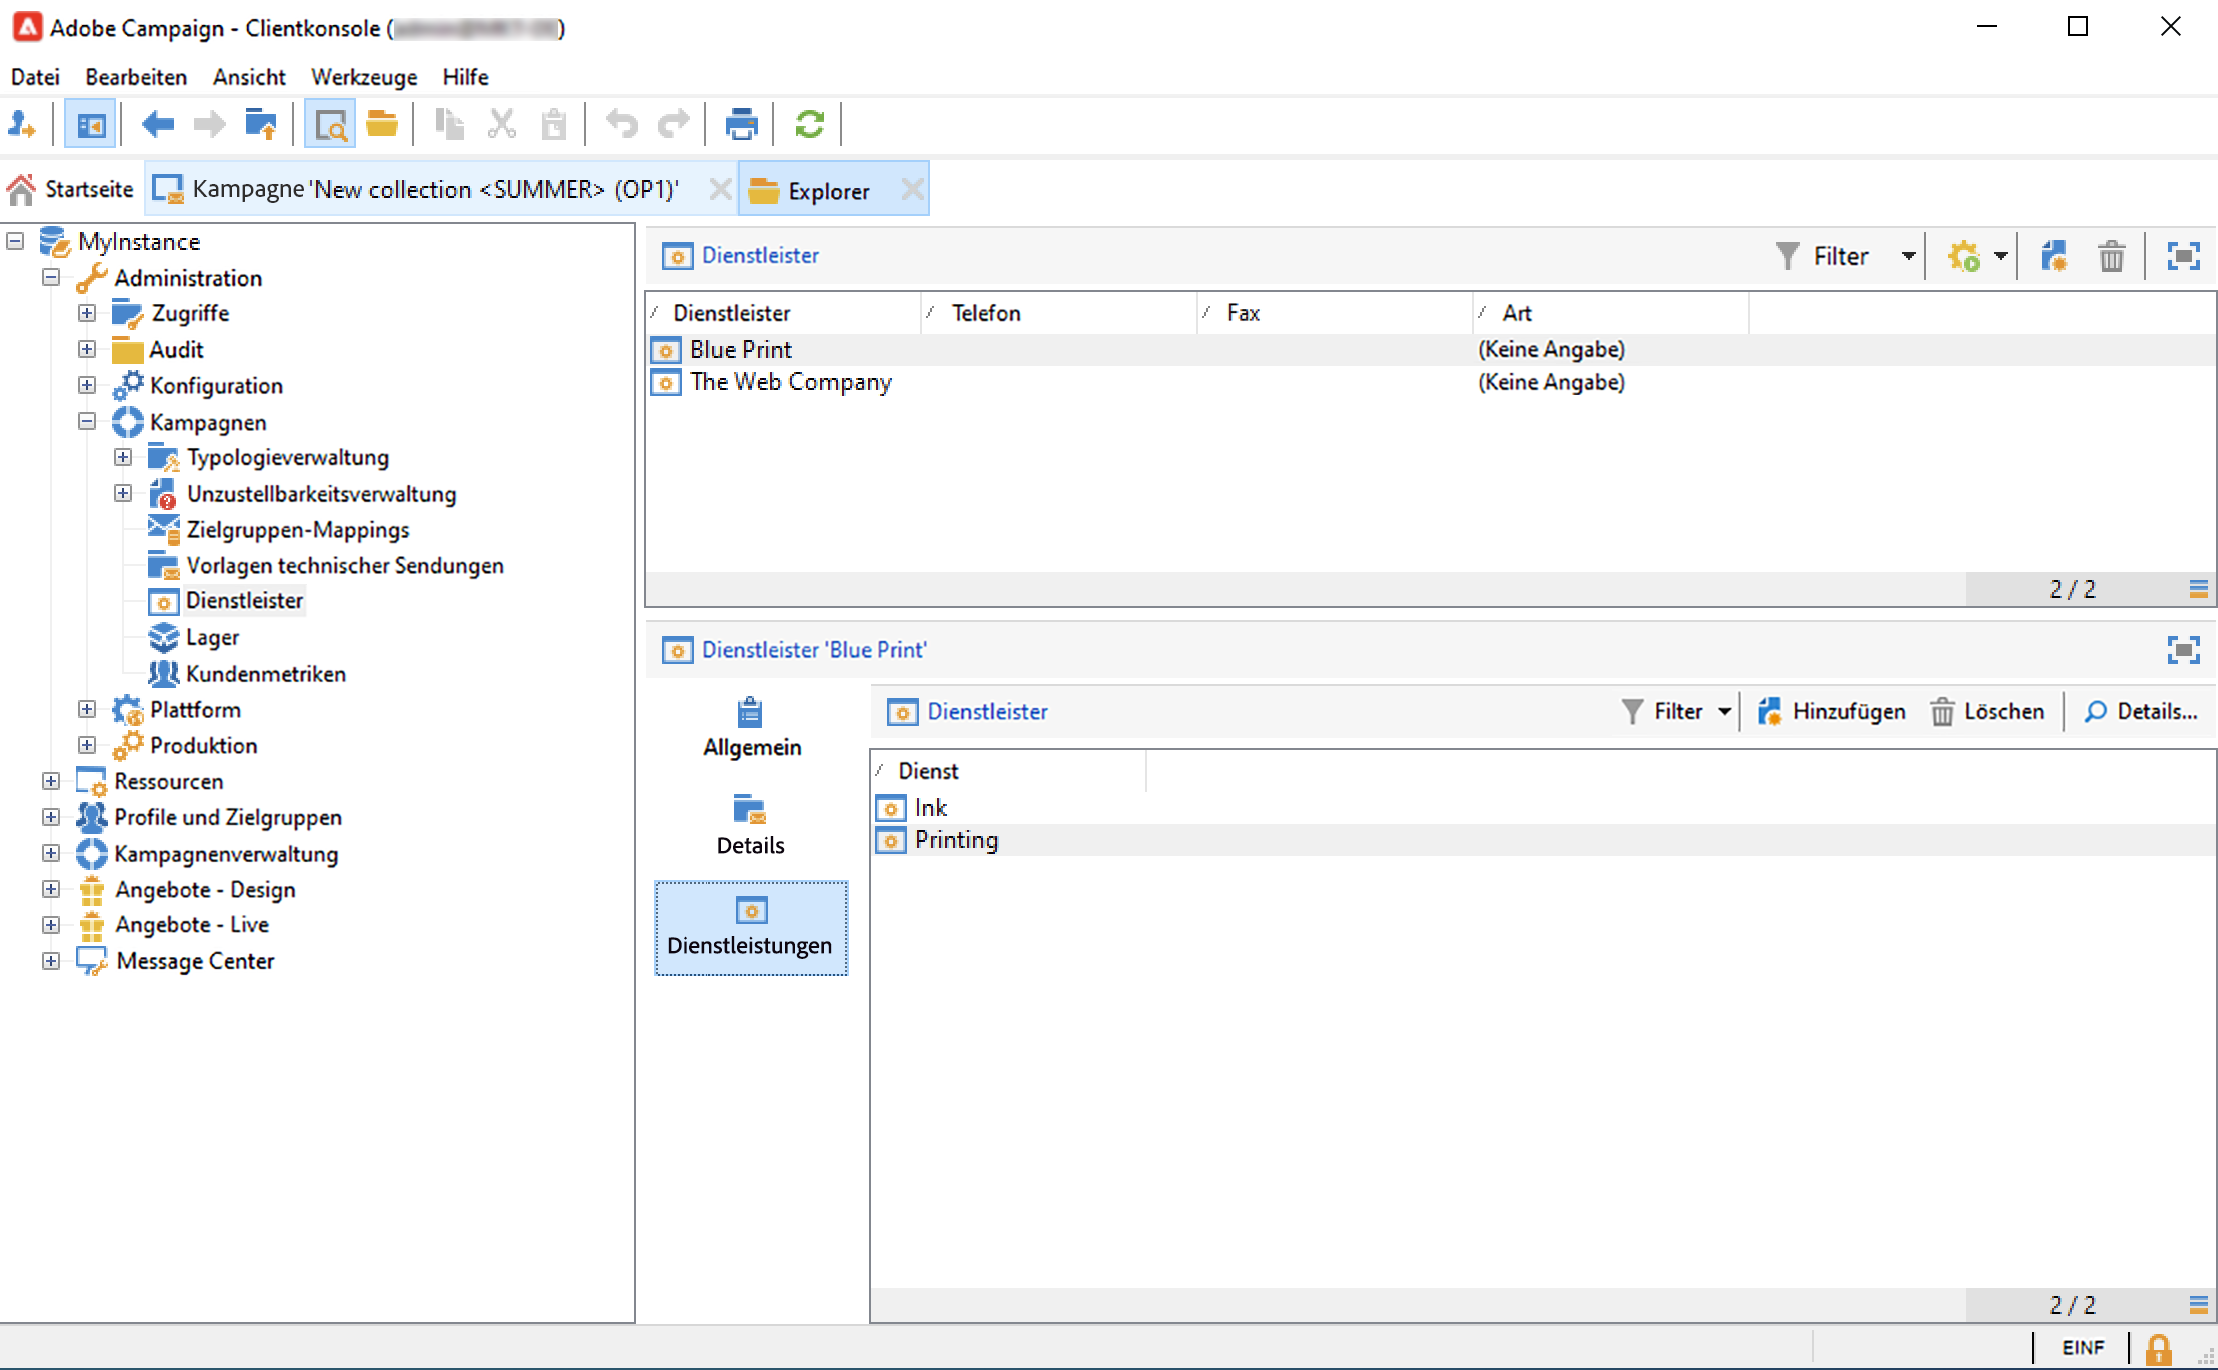Maximize the Dienstleister 'Blue Print' detail panel

point(2183,650)
